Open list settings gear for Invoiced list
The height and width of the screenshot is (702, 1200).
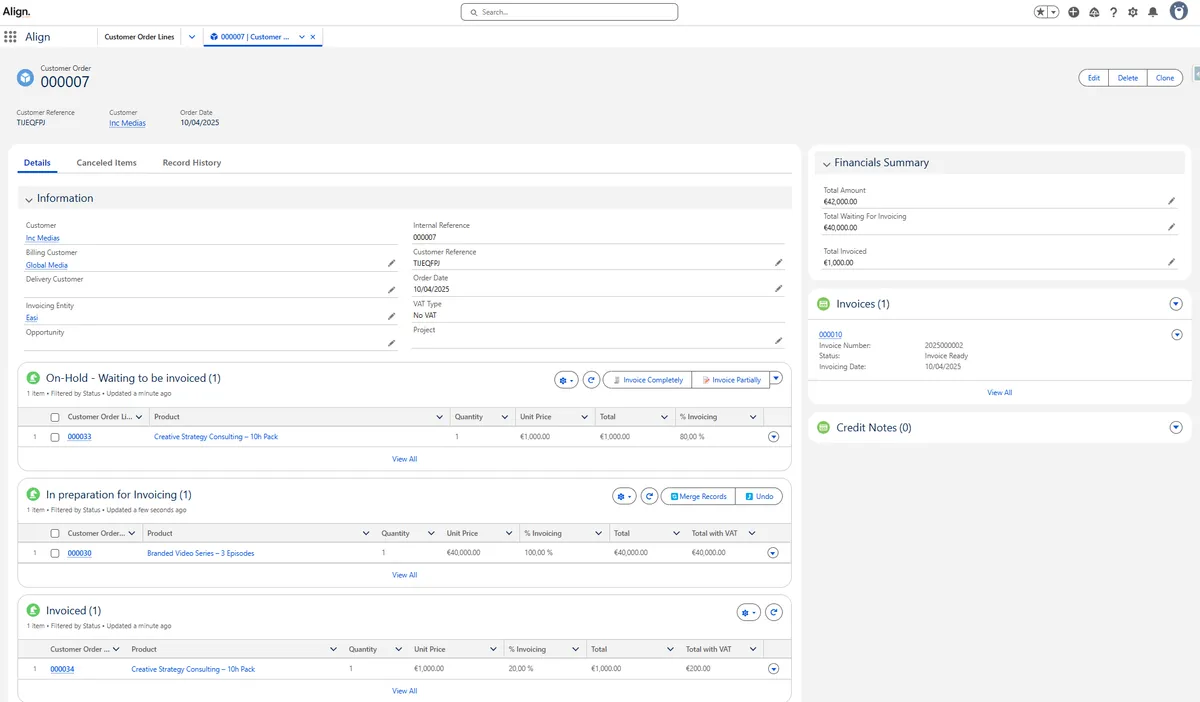click(749, 612)
